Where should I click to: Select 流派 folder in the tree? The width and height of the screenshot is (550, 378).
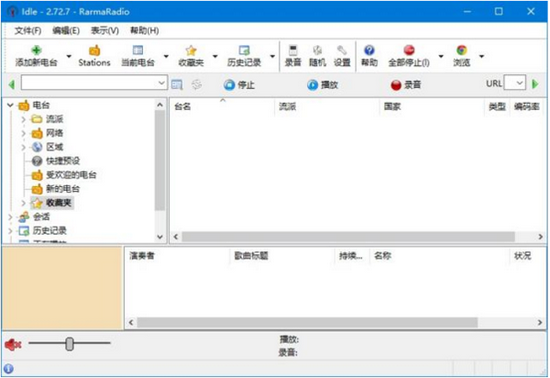pyautogui.click(x=54, y=119)
